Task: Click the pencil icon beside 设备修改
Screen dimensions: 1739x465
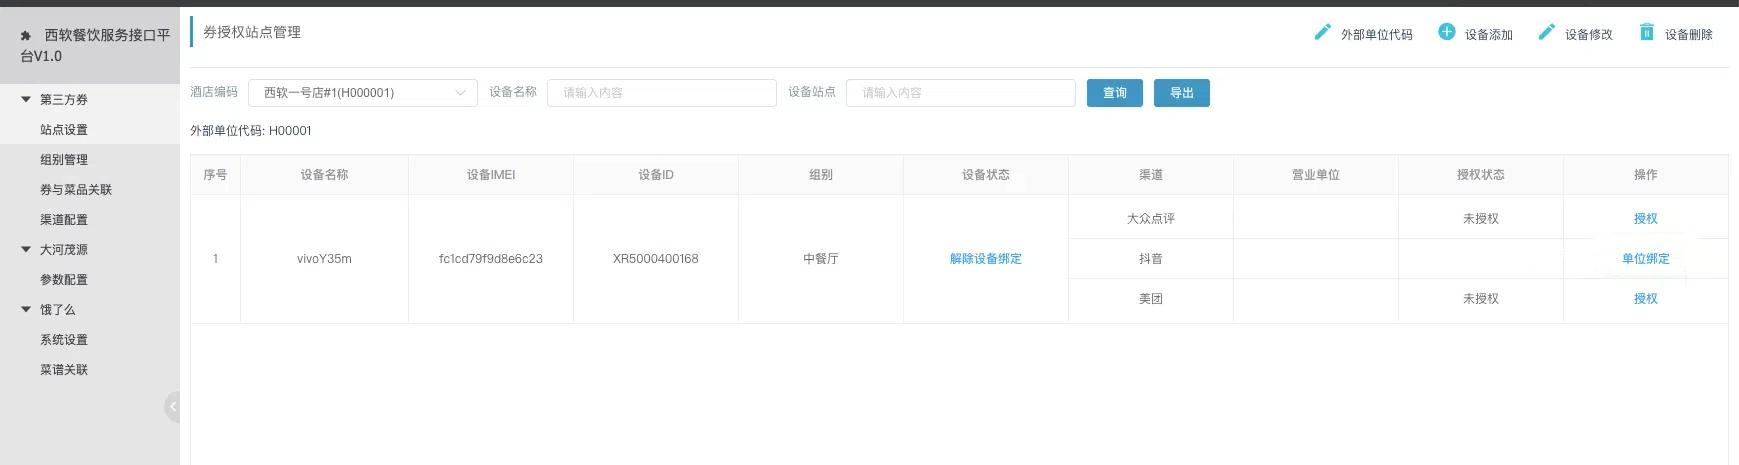Action: tap(1546, 32)
